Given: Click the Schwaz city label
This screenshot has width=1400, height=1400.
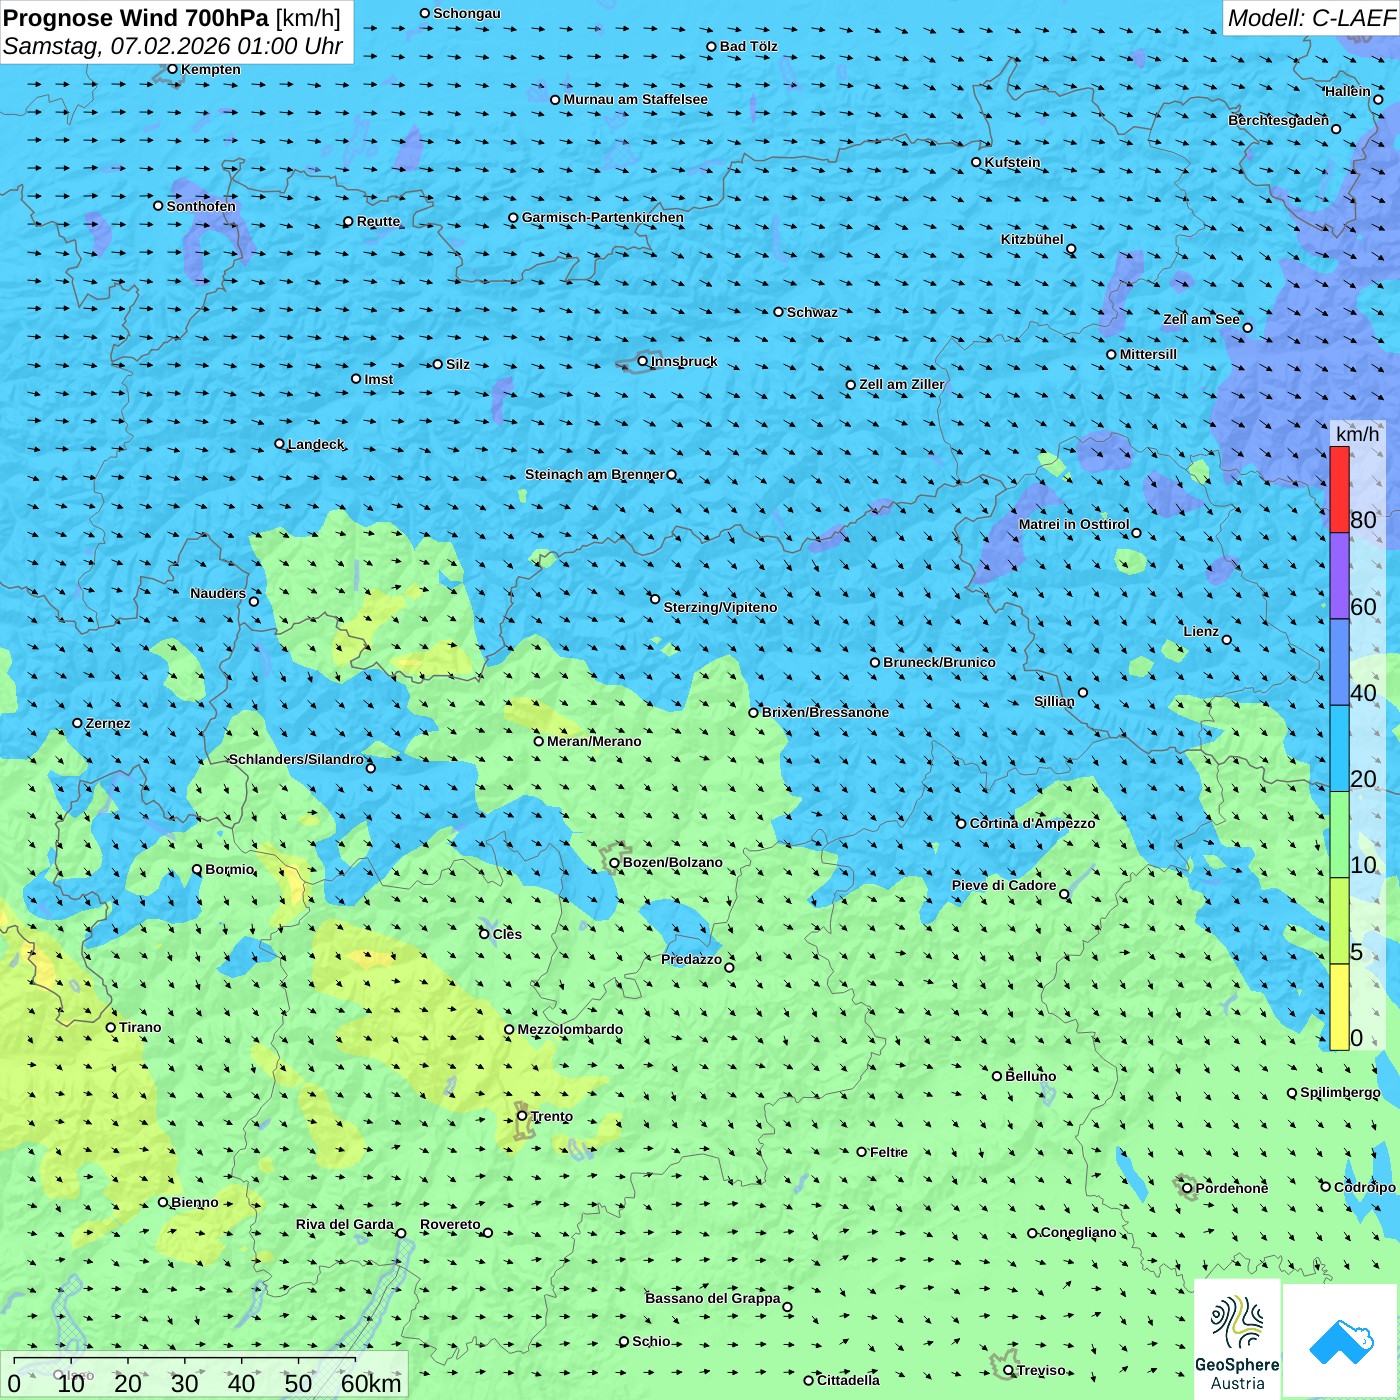Looking at the screenshot, I should pos(812,312).
